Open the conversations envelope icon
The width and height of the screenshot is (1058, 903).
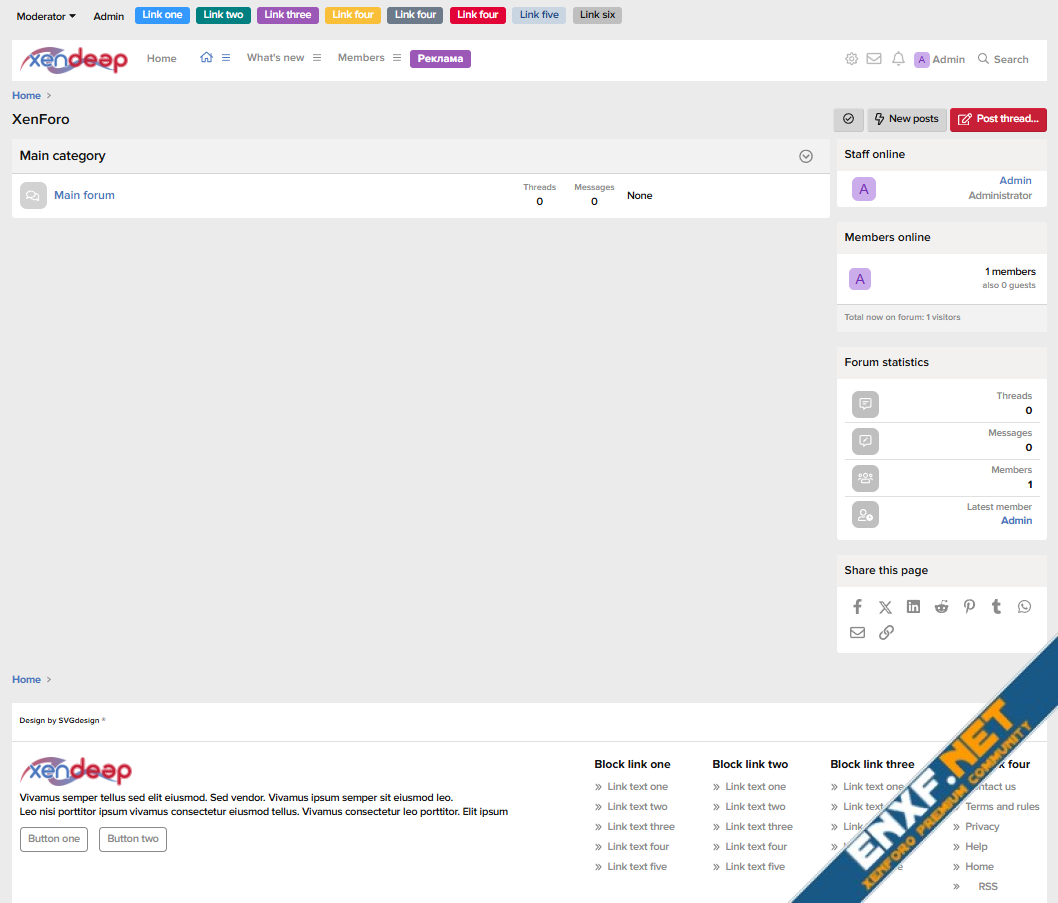pos(874,59)
